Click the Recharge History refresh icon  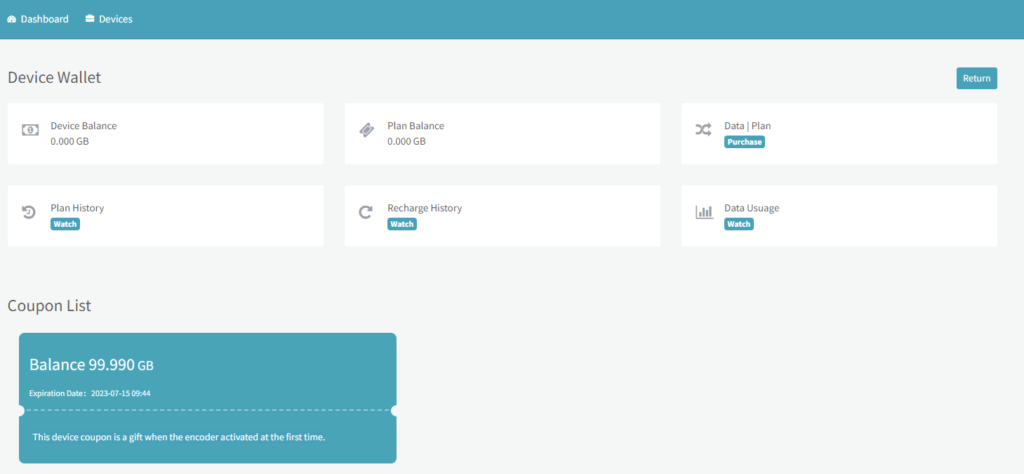[366, 212]
